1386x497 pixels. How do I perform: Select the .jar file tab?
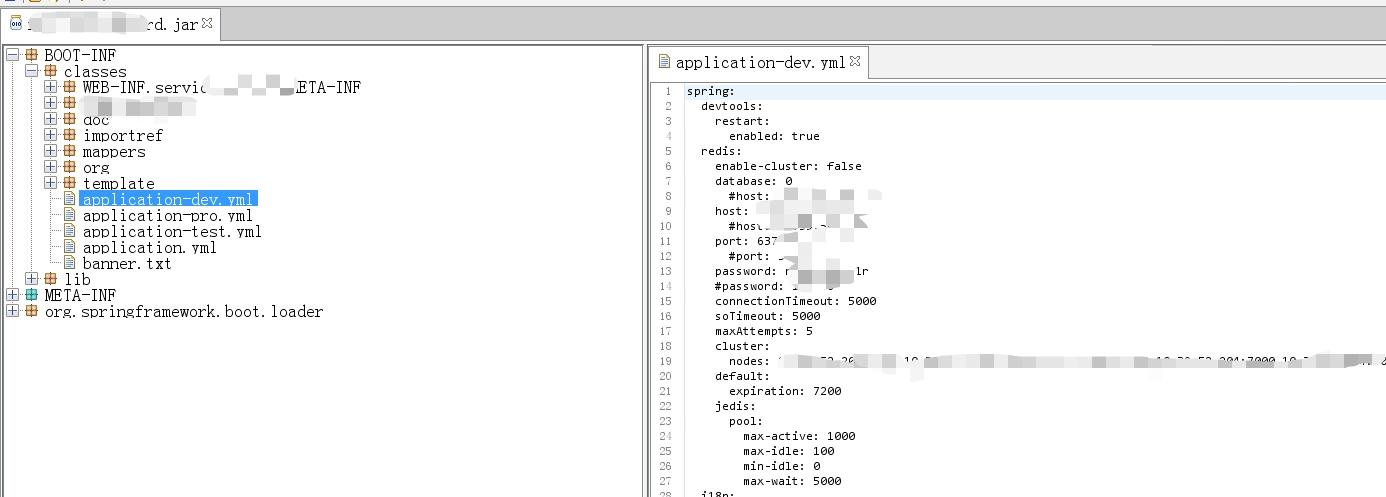[112, 24]
